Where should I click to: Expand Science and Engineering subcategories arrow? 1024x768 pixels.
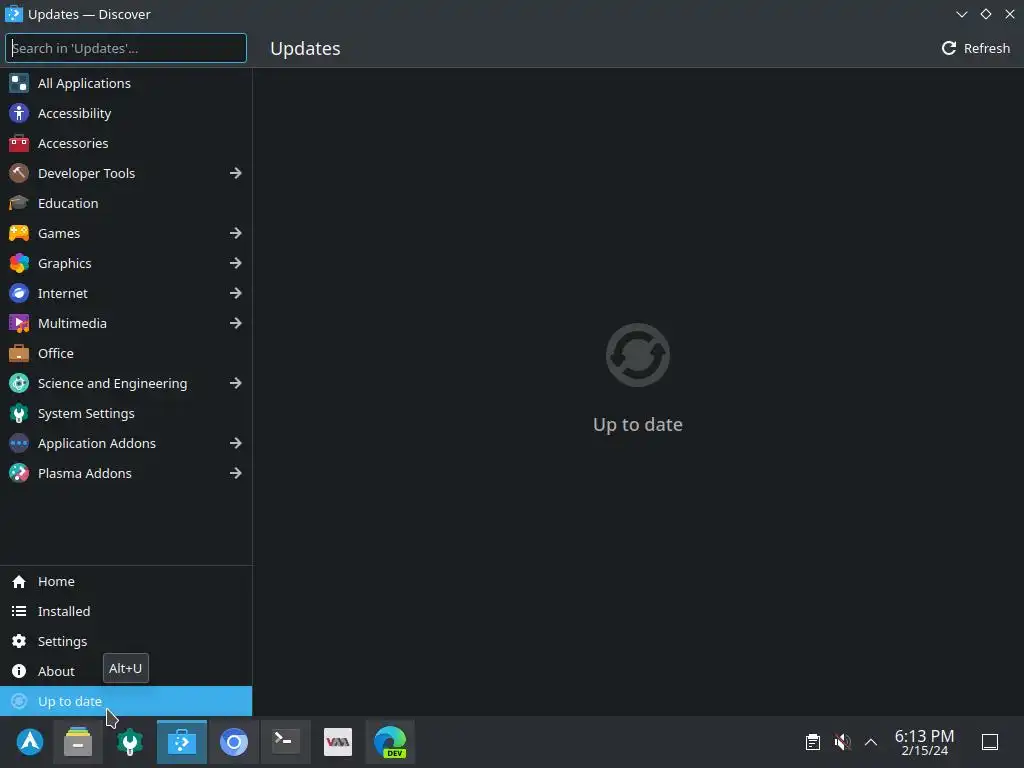click(x=236, y=383)
